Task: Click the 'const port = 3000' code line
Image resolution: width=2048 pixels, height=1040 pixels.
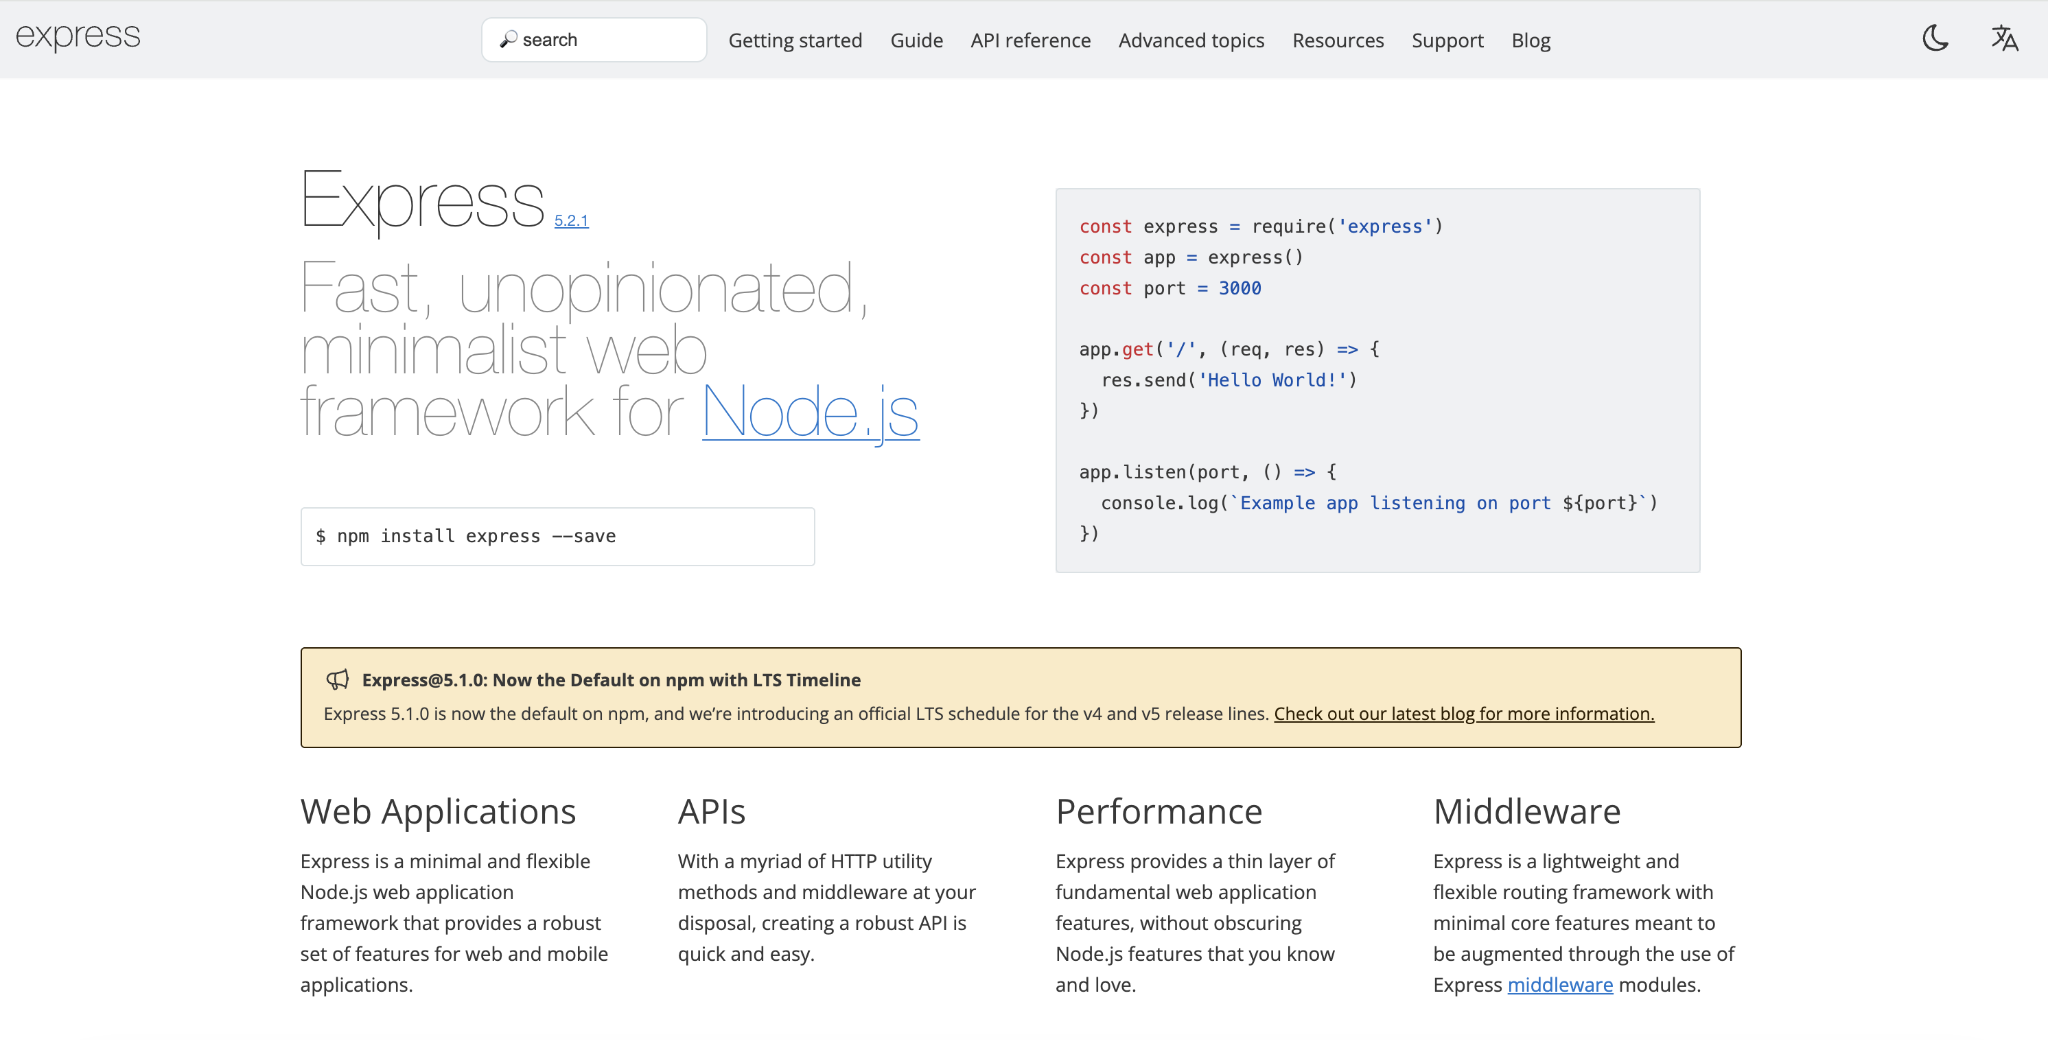Action: coord(1170,288)
